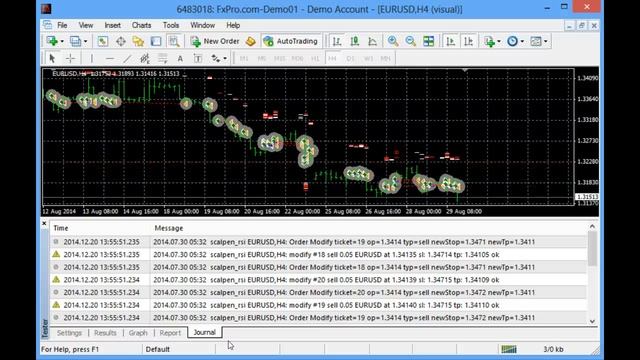Select the arrow cursor tool
Screen dimensions: 640x360
point(52,58)
